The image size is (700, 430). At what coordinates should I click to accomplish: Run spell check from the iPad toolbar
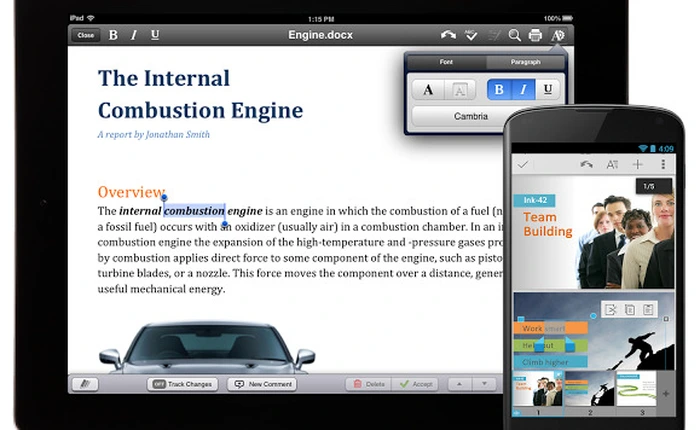coord(470,35)
